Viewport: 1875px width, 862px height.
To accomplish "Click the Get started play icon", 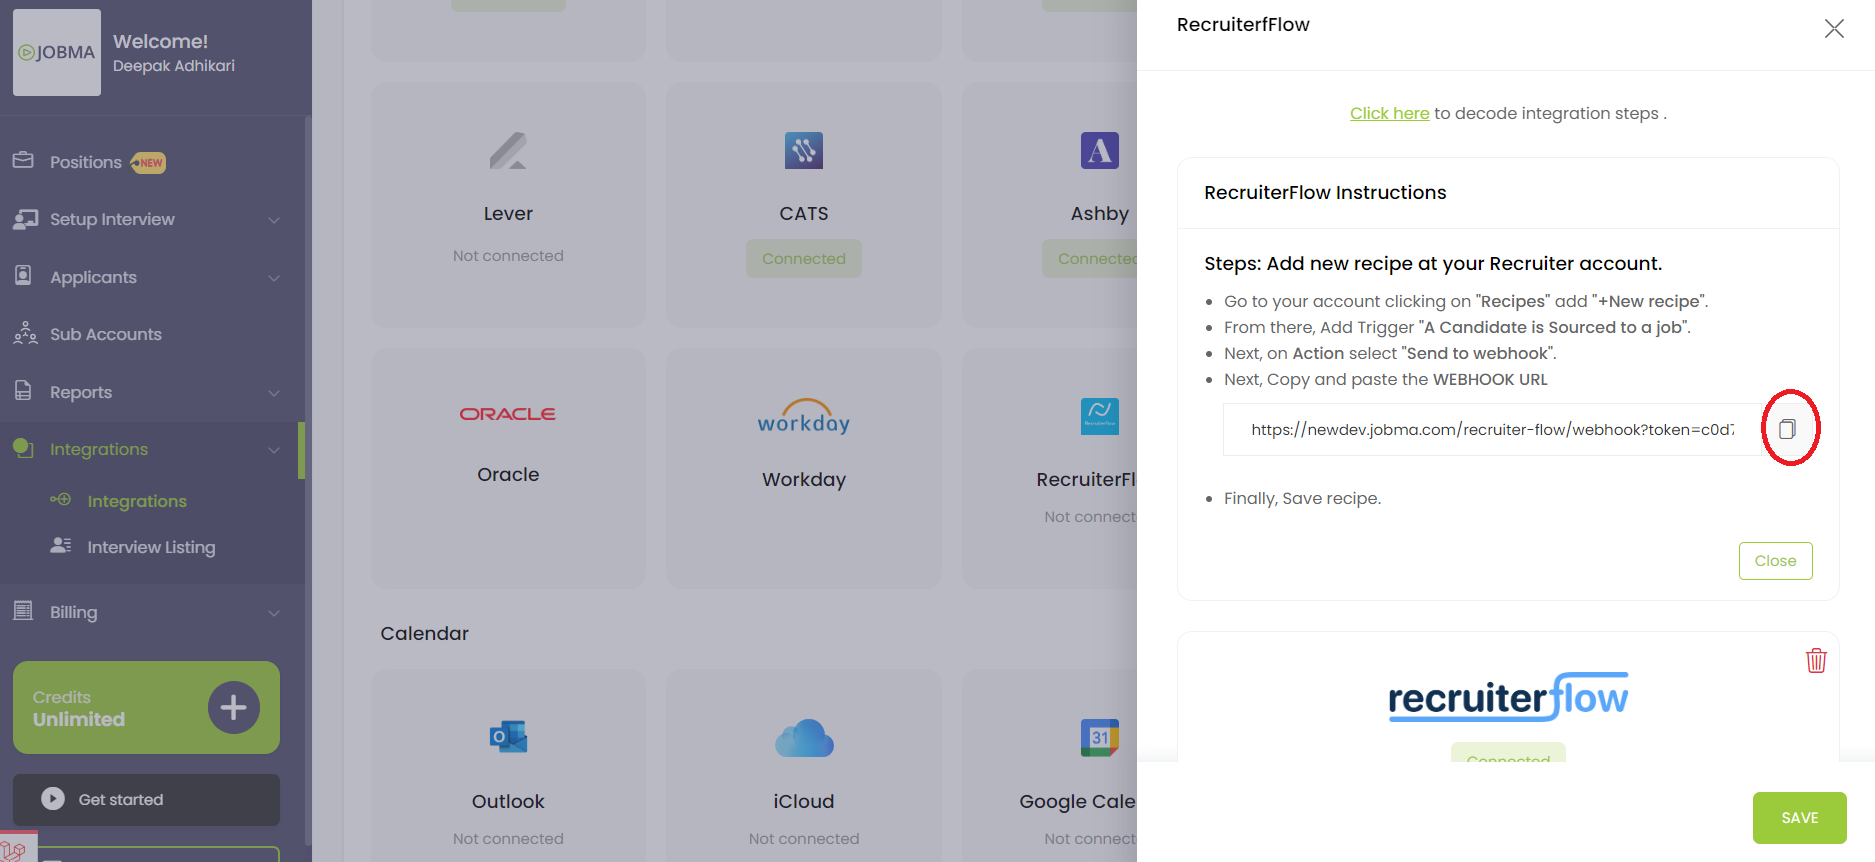I will [x=53, y=799].
